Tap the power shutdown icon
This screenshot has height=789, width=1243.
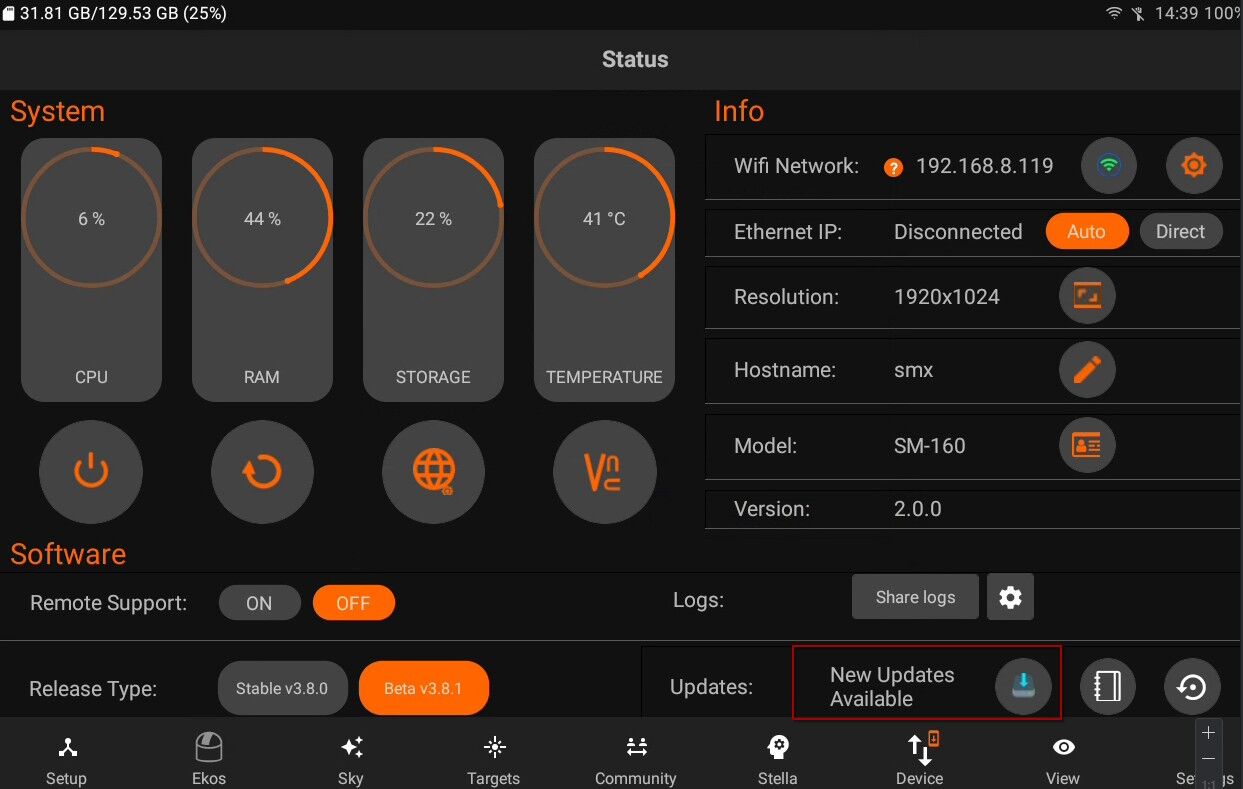click(x=91, y=471)
